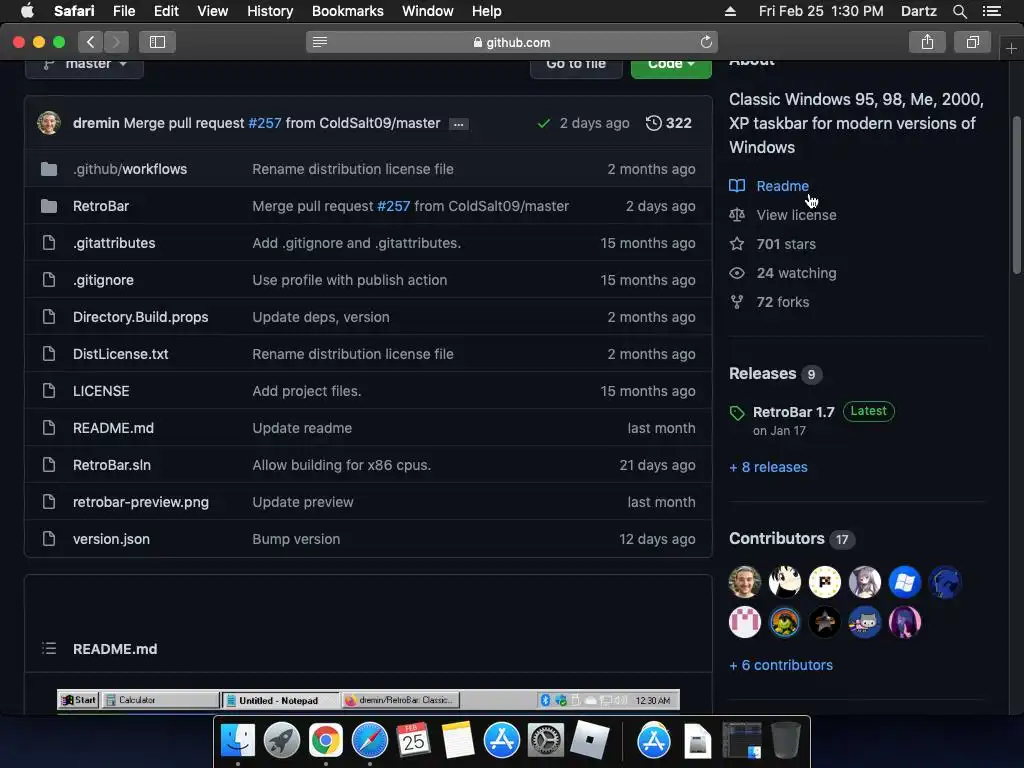Open the Directory.Build.props file
Image resolution: width=1024 pixels, height=768 pixels.
[x=140, y=317]
